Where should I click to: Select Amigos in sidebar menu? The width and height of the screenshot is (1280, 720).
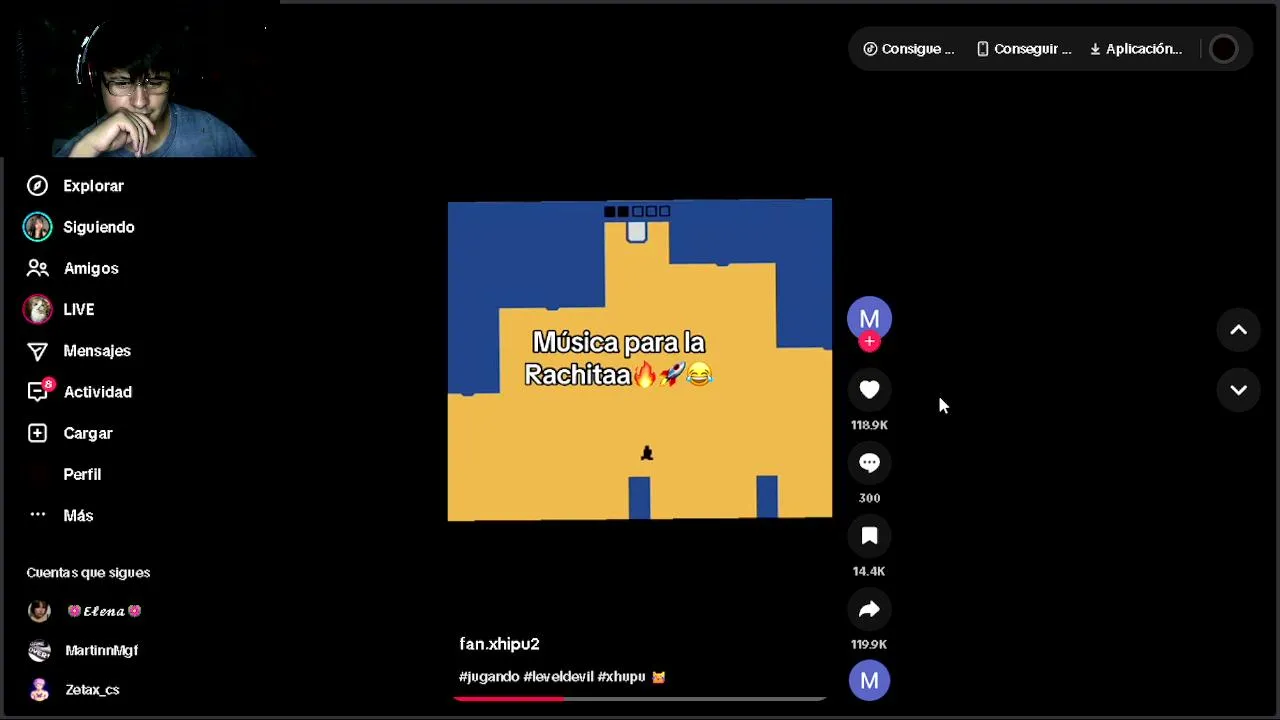[x=91, y=268]
